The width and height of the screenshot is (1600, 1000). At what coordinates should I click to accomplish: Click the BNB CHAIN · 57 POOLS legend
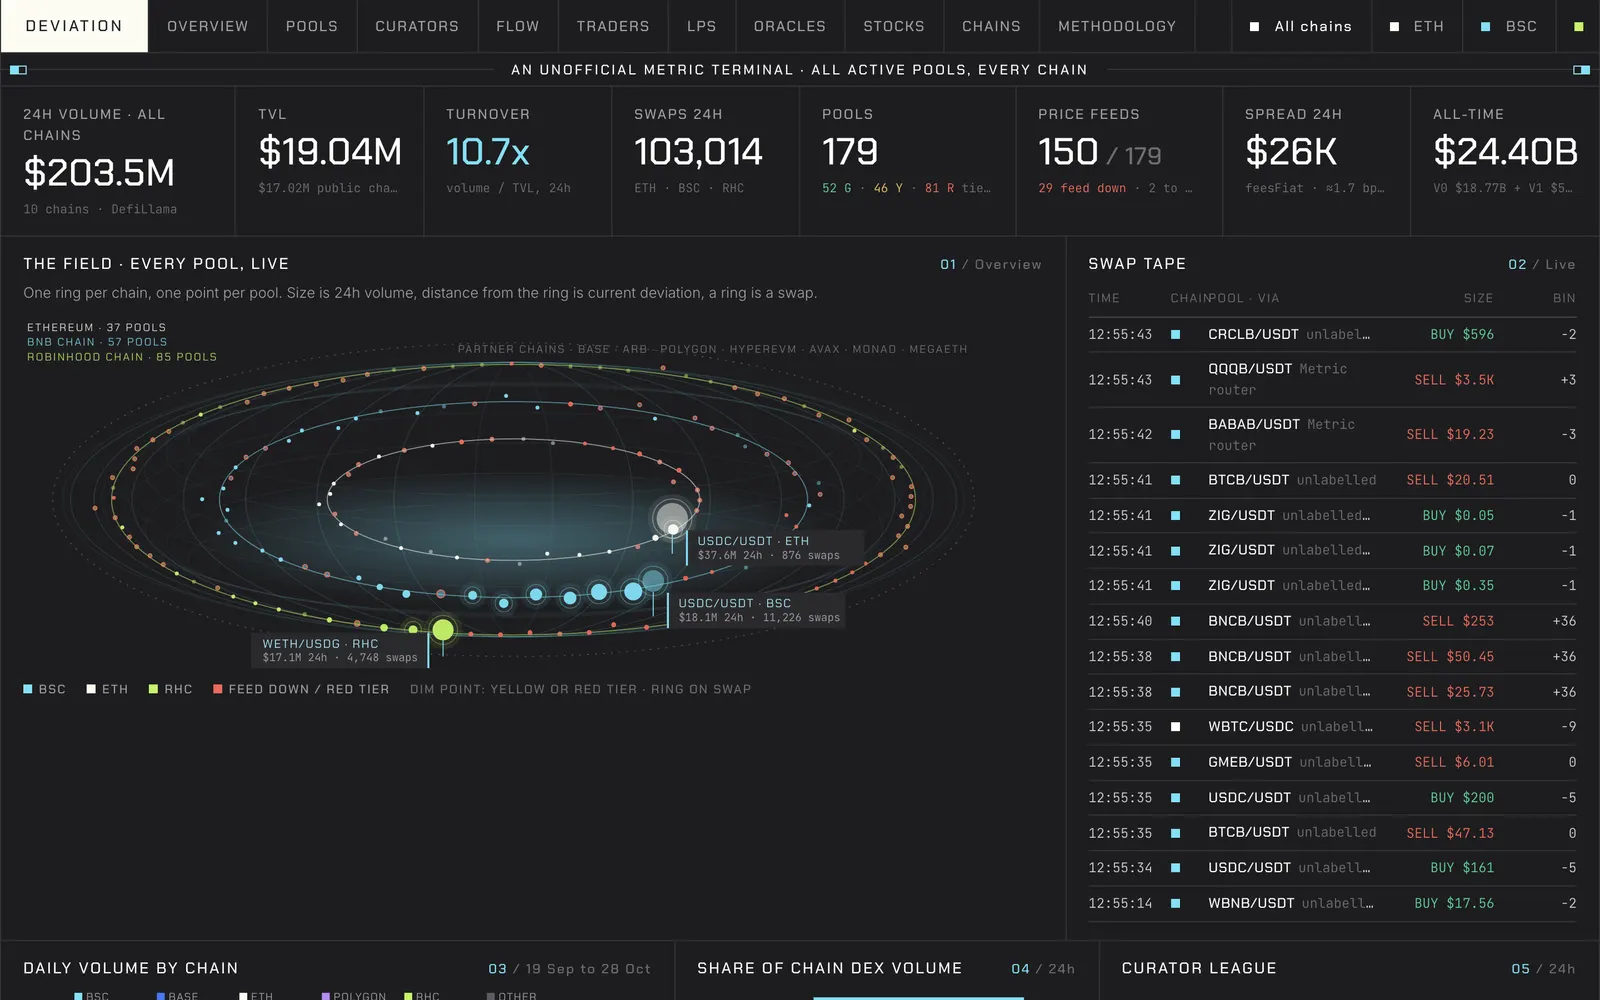tap(97, 342)
